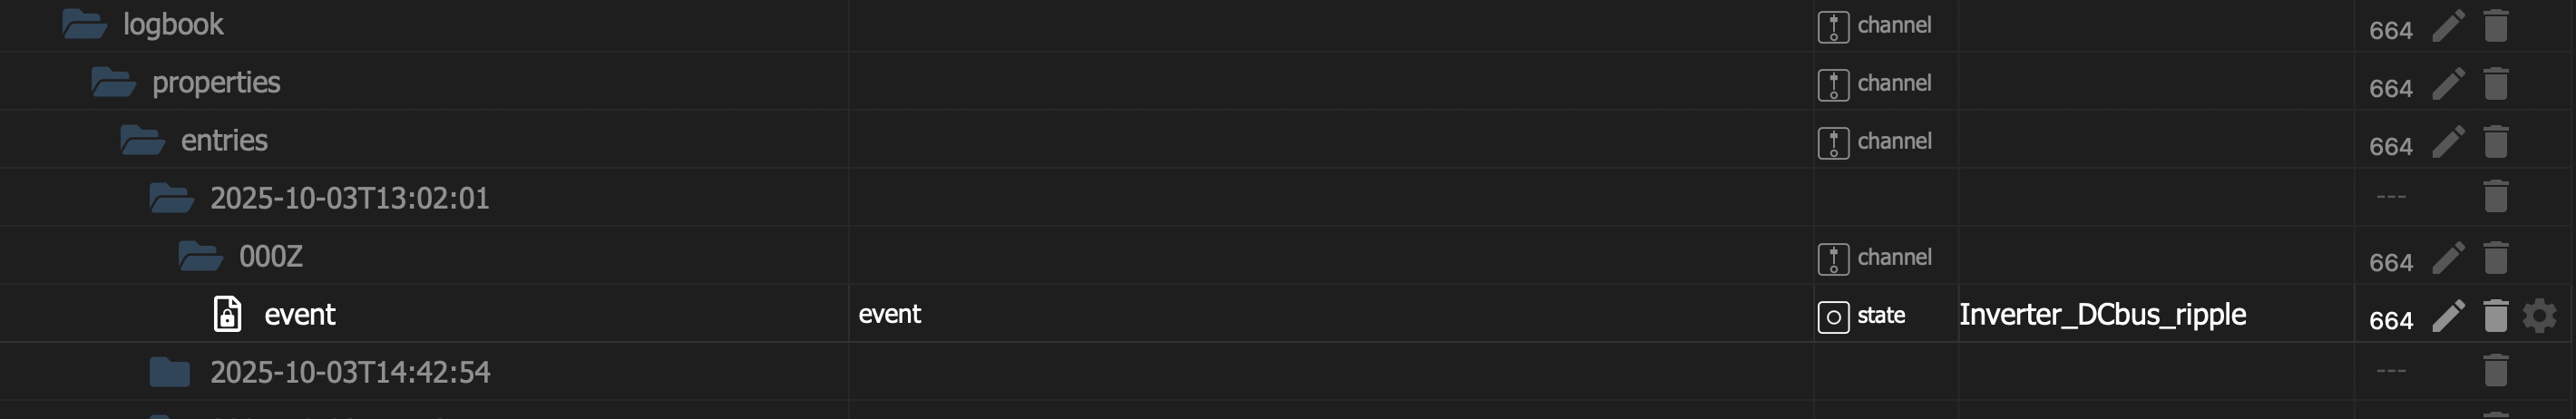
Task: Click the Inverter_DCbus_ripple value
Action: 2102,315
